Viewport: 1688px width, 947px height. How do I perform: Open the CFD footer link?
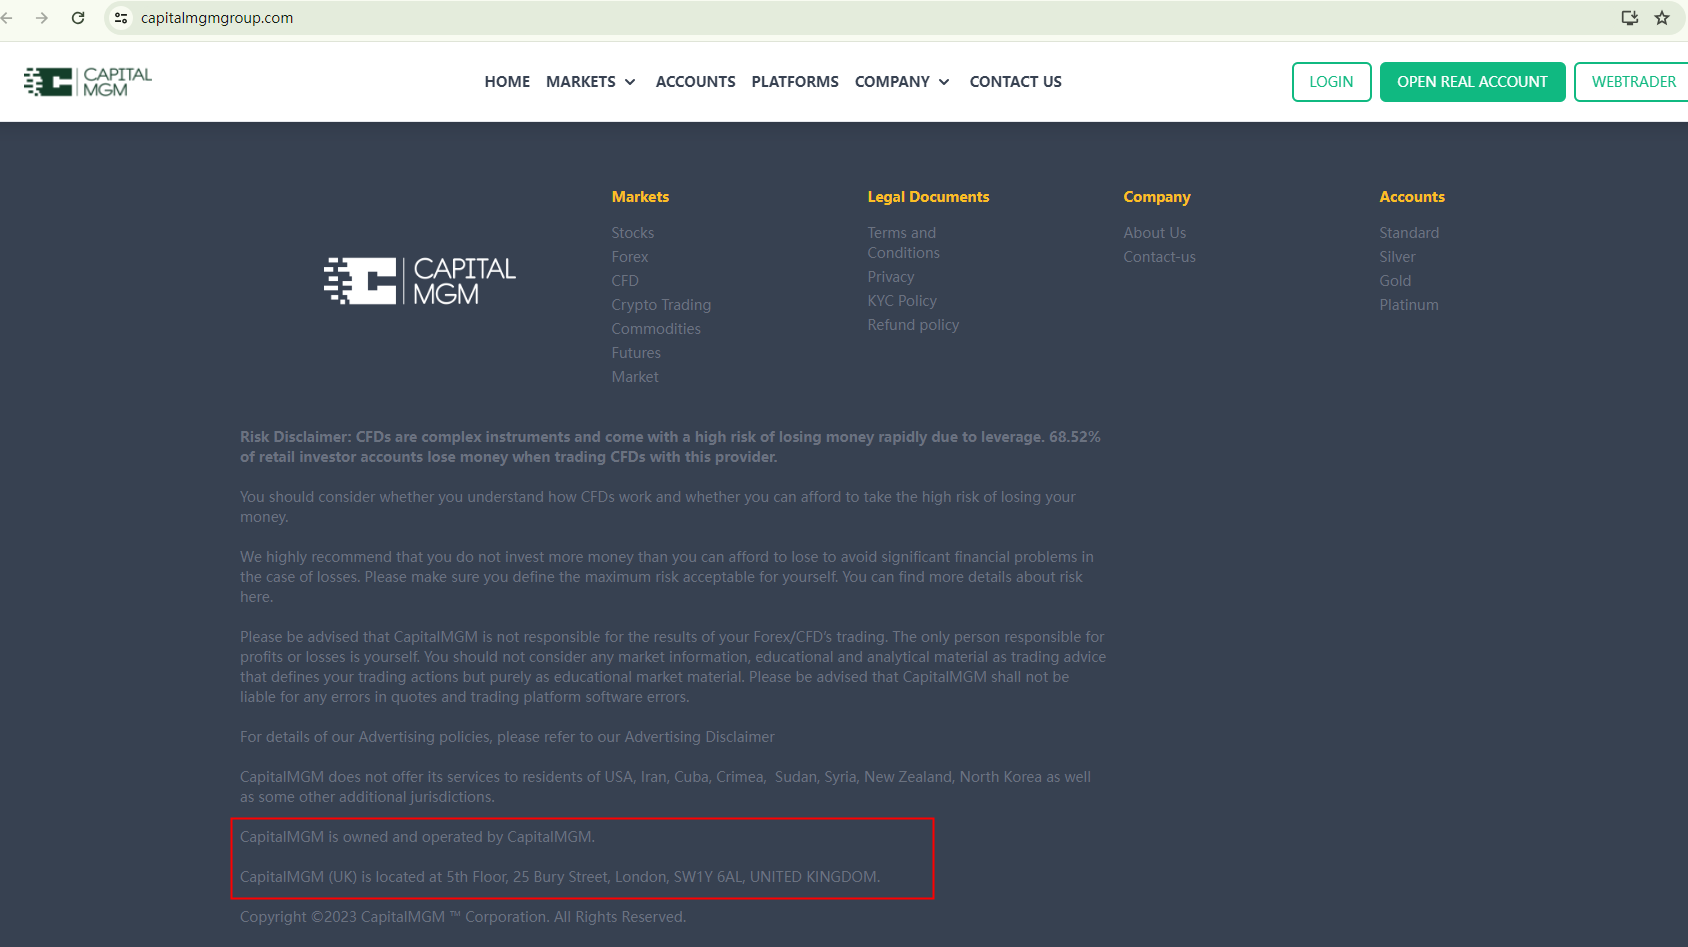click(625, 281)
